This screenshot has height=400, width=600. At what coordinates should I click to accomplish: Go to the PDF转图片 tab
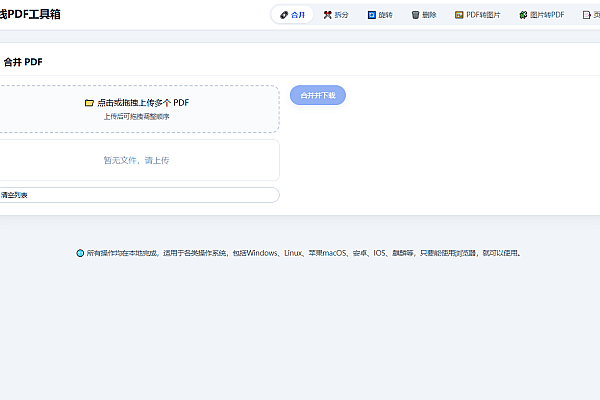[477, 15]
